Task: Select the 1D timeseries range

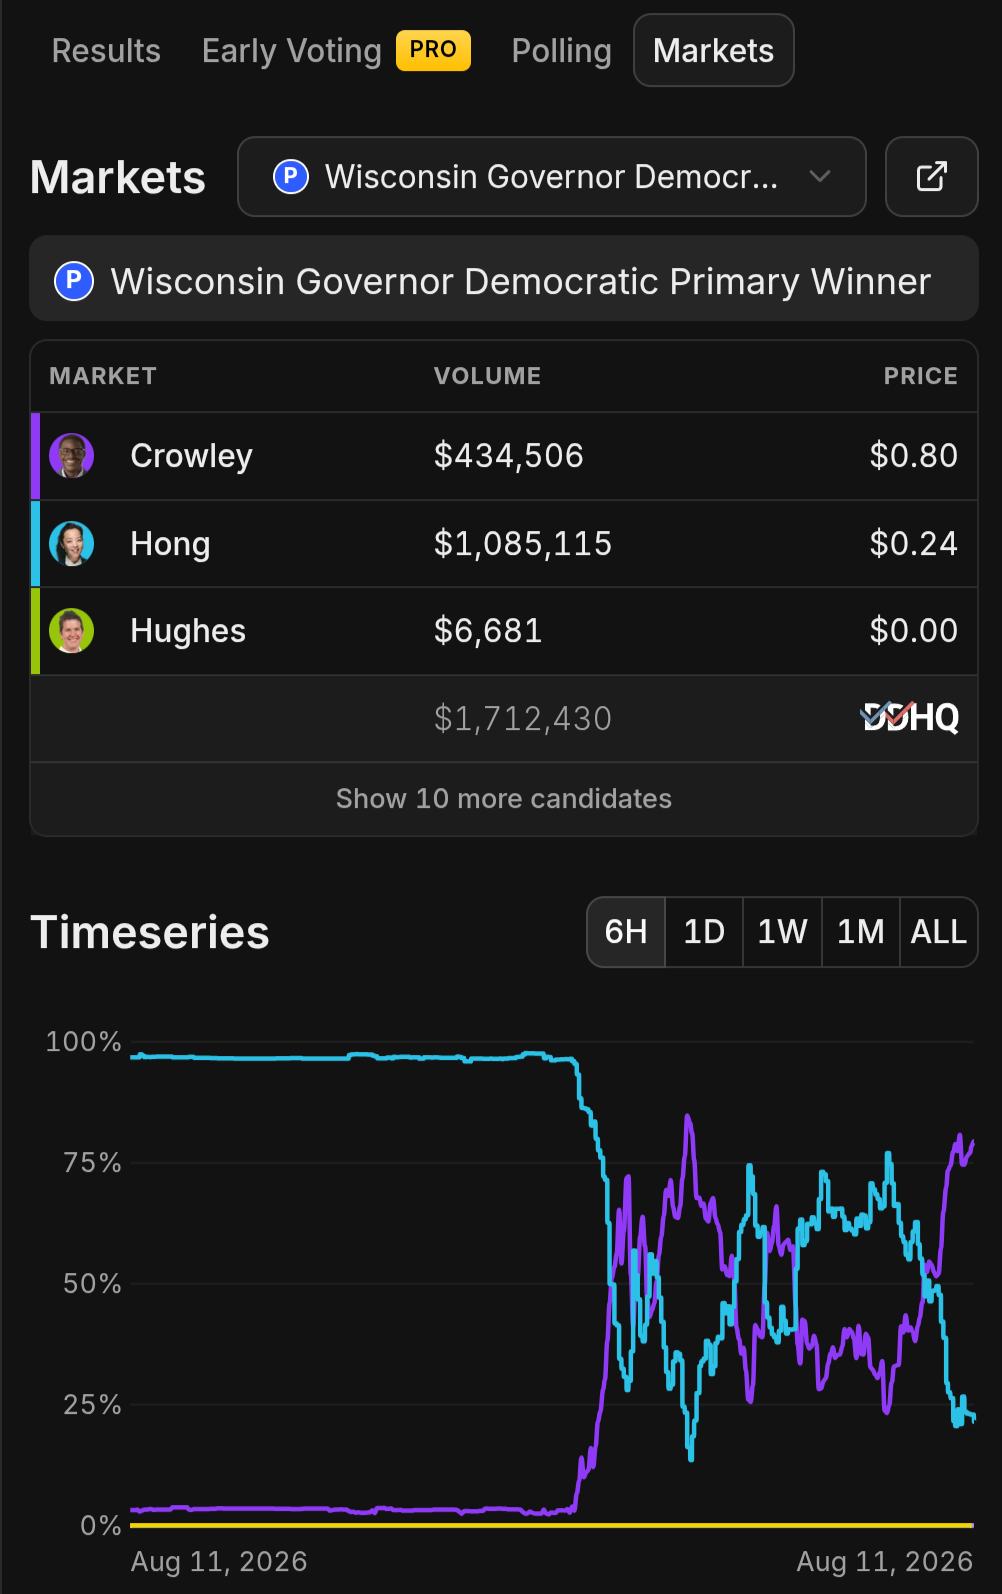Action: (704, 932)
